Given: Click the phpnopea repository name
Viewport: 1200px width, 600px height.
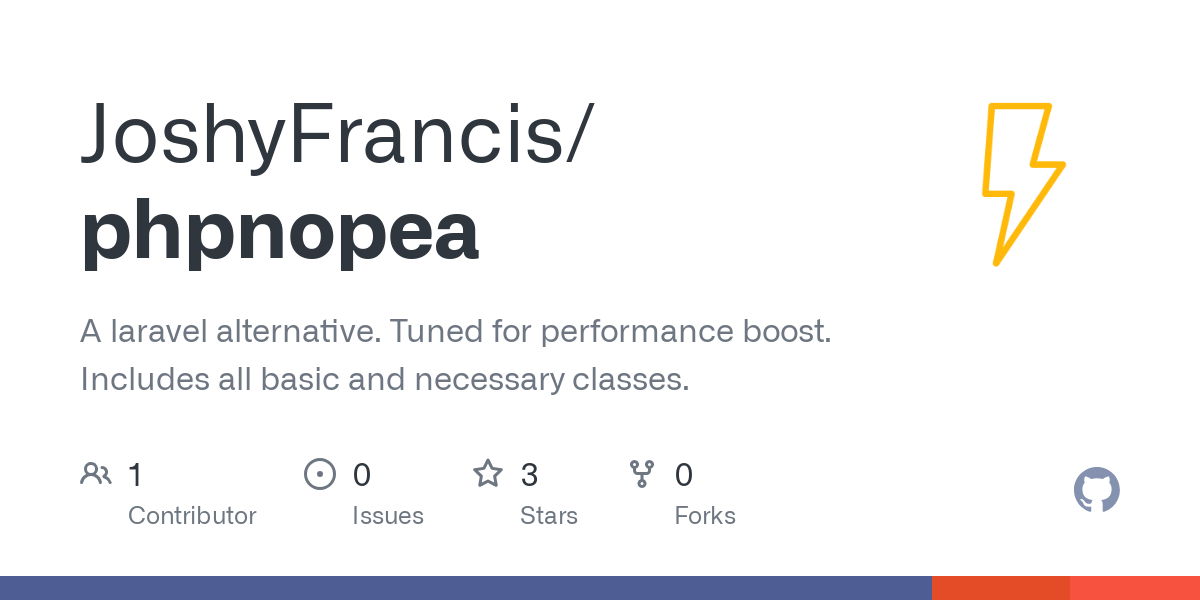Looking at the screenshot, I should click(x=280, y=230).
